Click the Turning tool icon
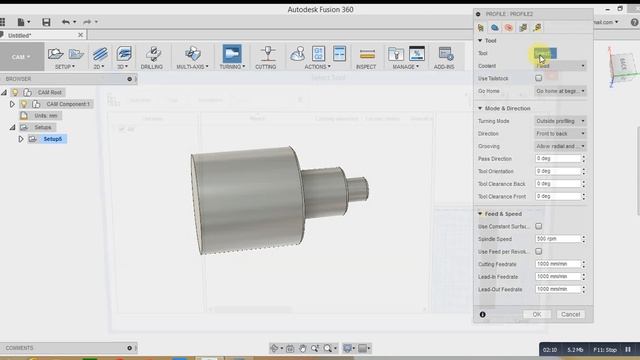 [232, 53]
